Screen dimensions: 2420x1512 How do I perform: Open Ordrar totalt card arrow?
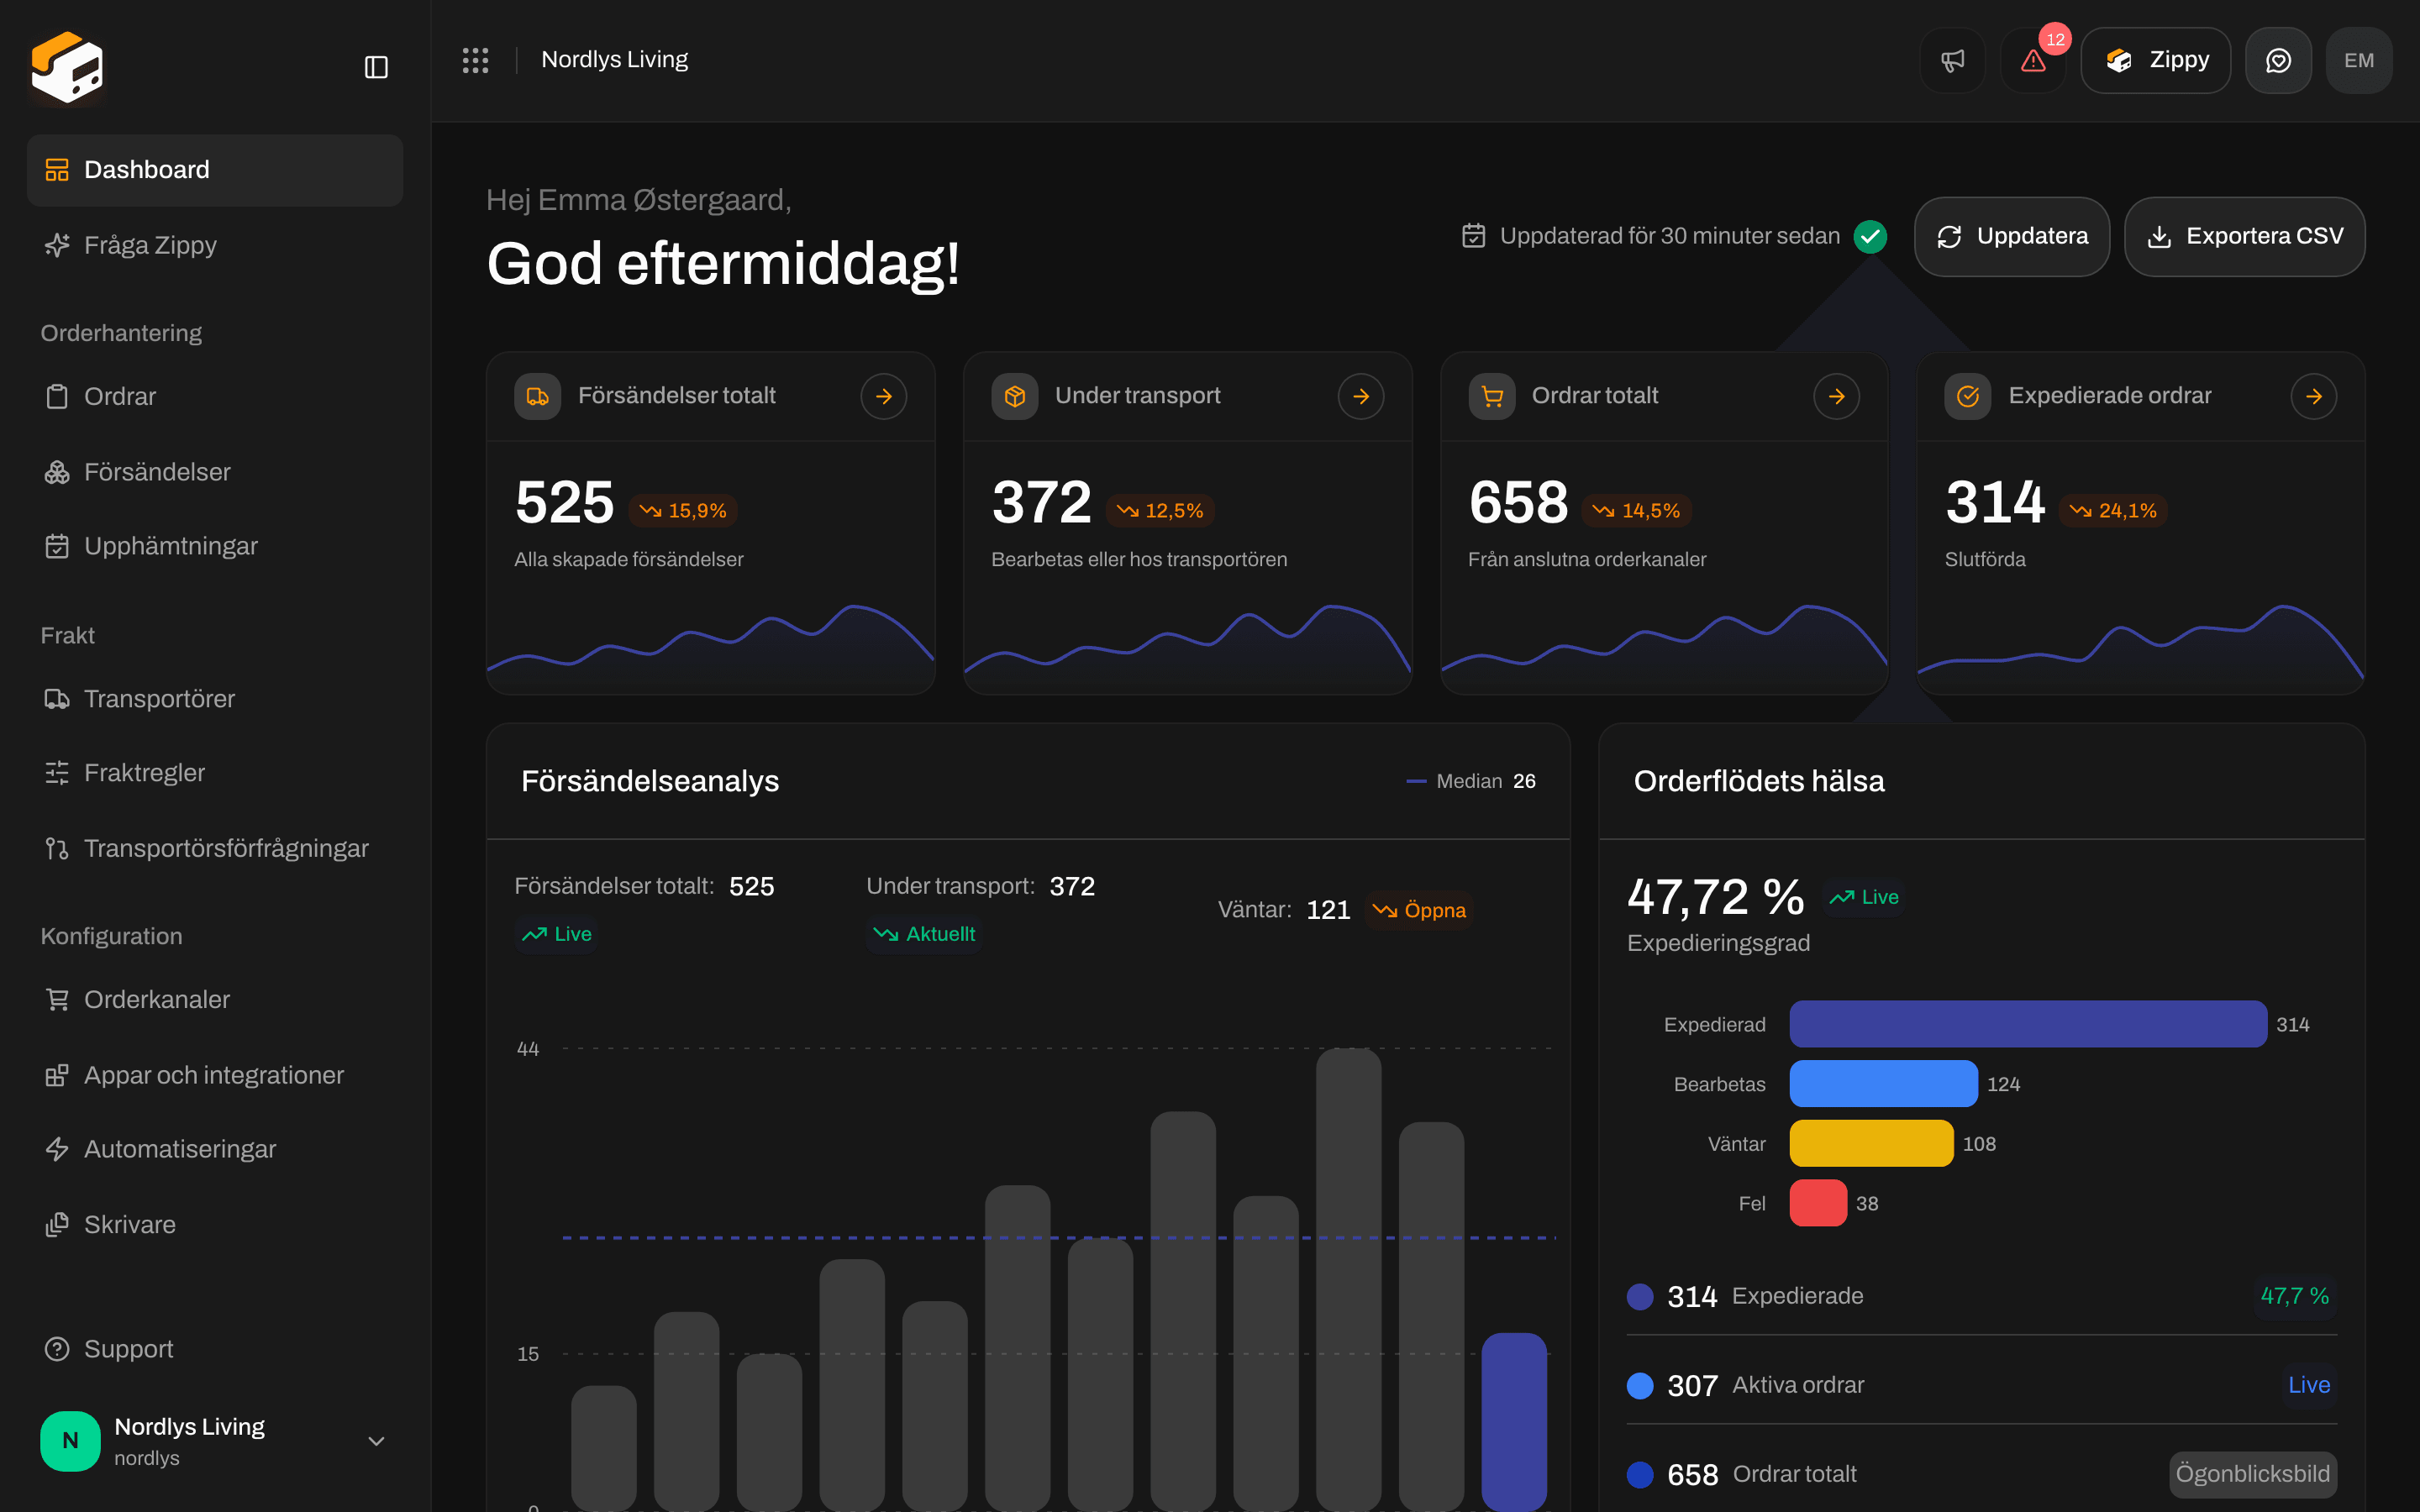point(1836,396)
